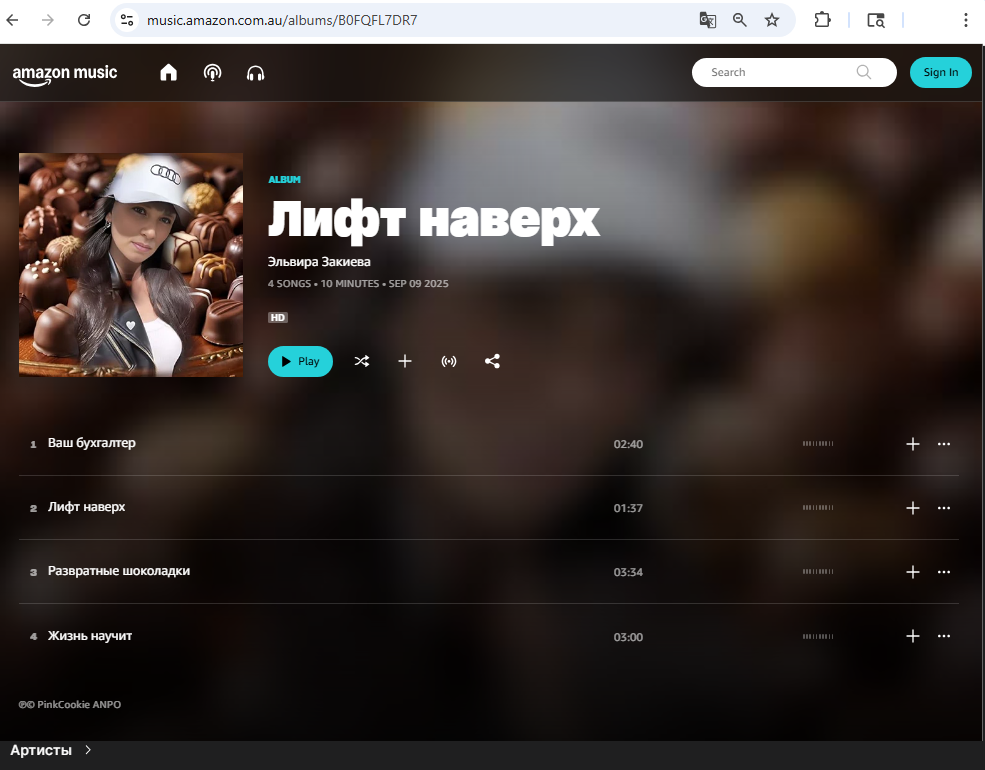Open Chrome three-dot menu
Screen dimensions: 985x770
click(966, 20)
